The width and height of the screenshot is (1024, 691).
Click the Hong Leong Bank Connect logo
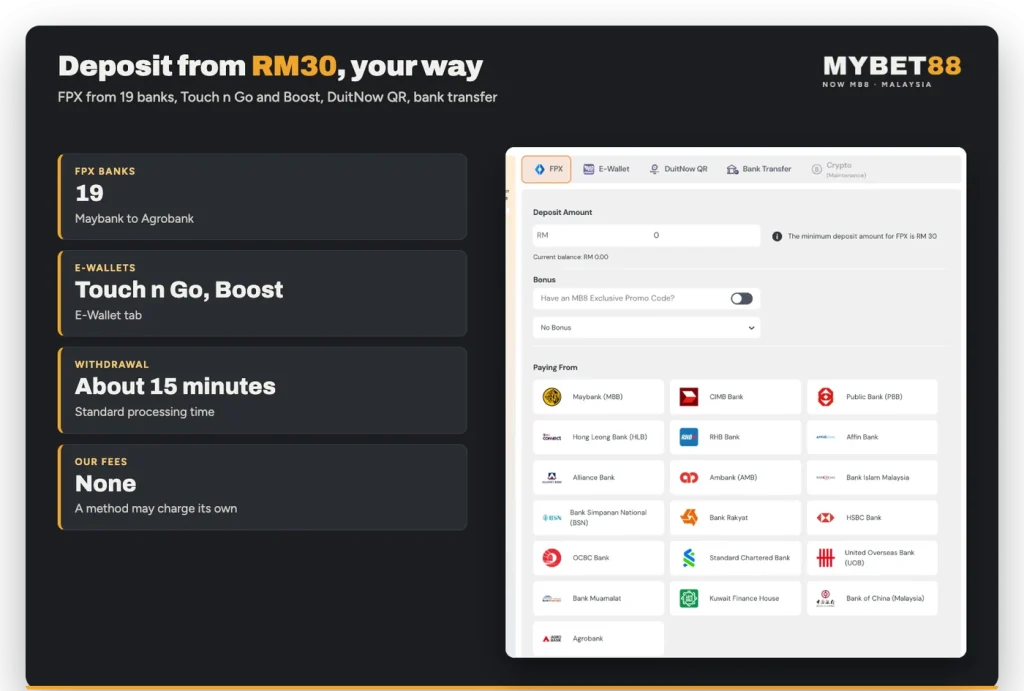(x=552, y=437)
